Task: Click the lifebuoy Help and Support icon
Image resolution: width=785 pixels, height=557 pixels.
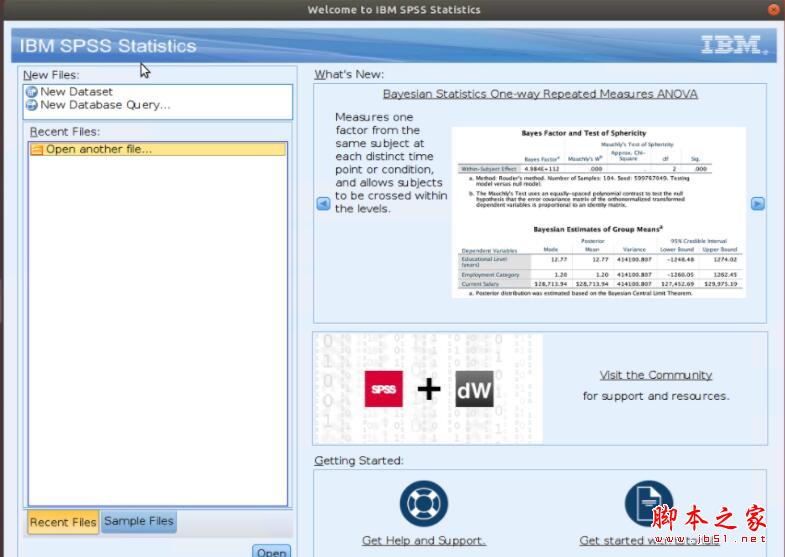Action: tap(424, 503)
